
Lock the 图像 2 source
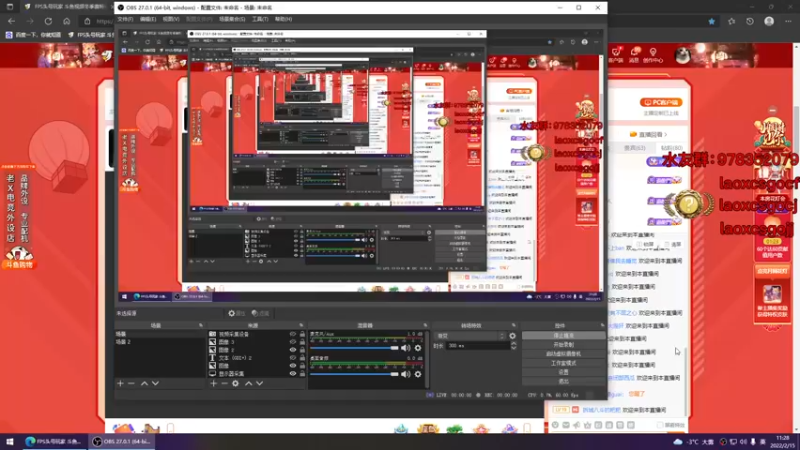coord(302,350)
